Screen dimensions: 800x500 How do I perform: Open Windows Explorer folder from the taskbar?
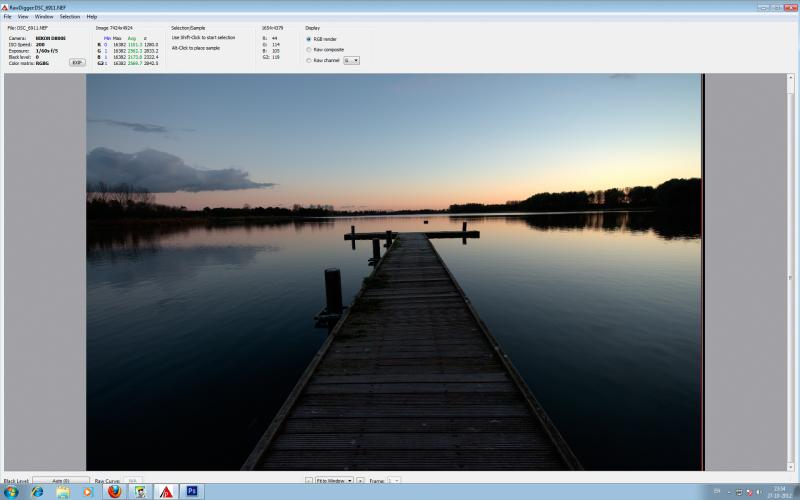[x=63, y=492]
